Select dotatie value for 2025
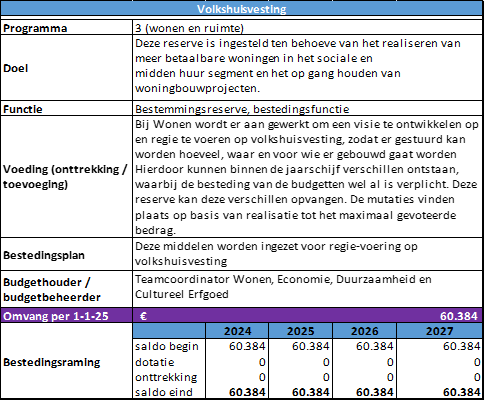This screenshot has height=401, width=485. [x=326, y=362]
